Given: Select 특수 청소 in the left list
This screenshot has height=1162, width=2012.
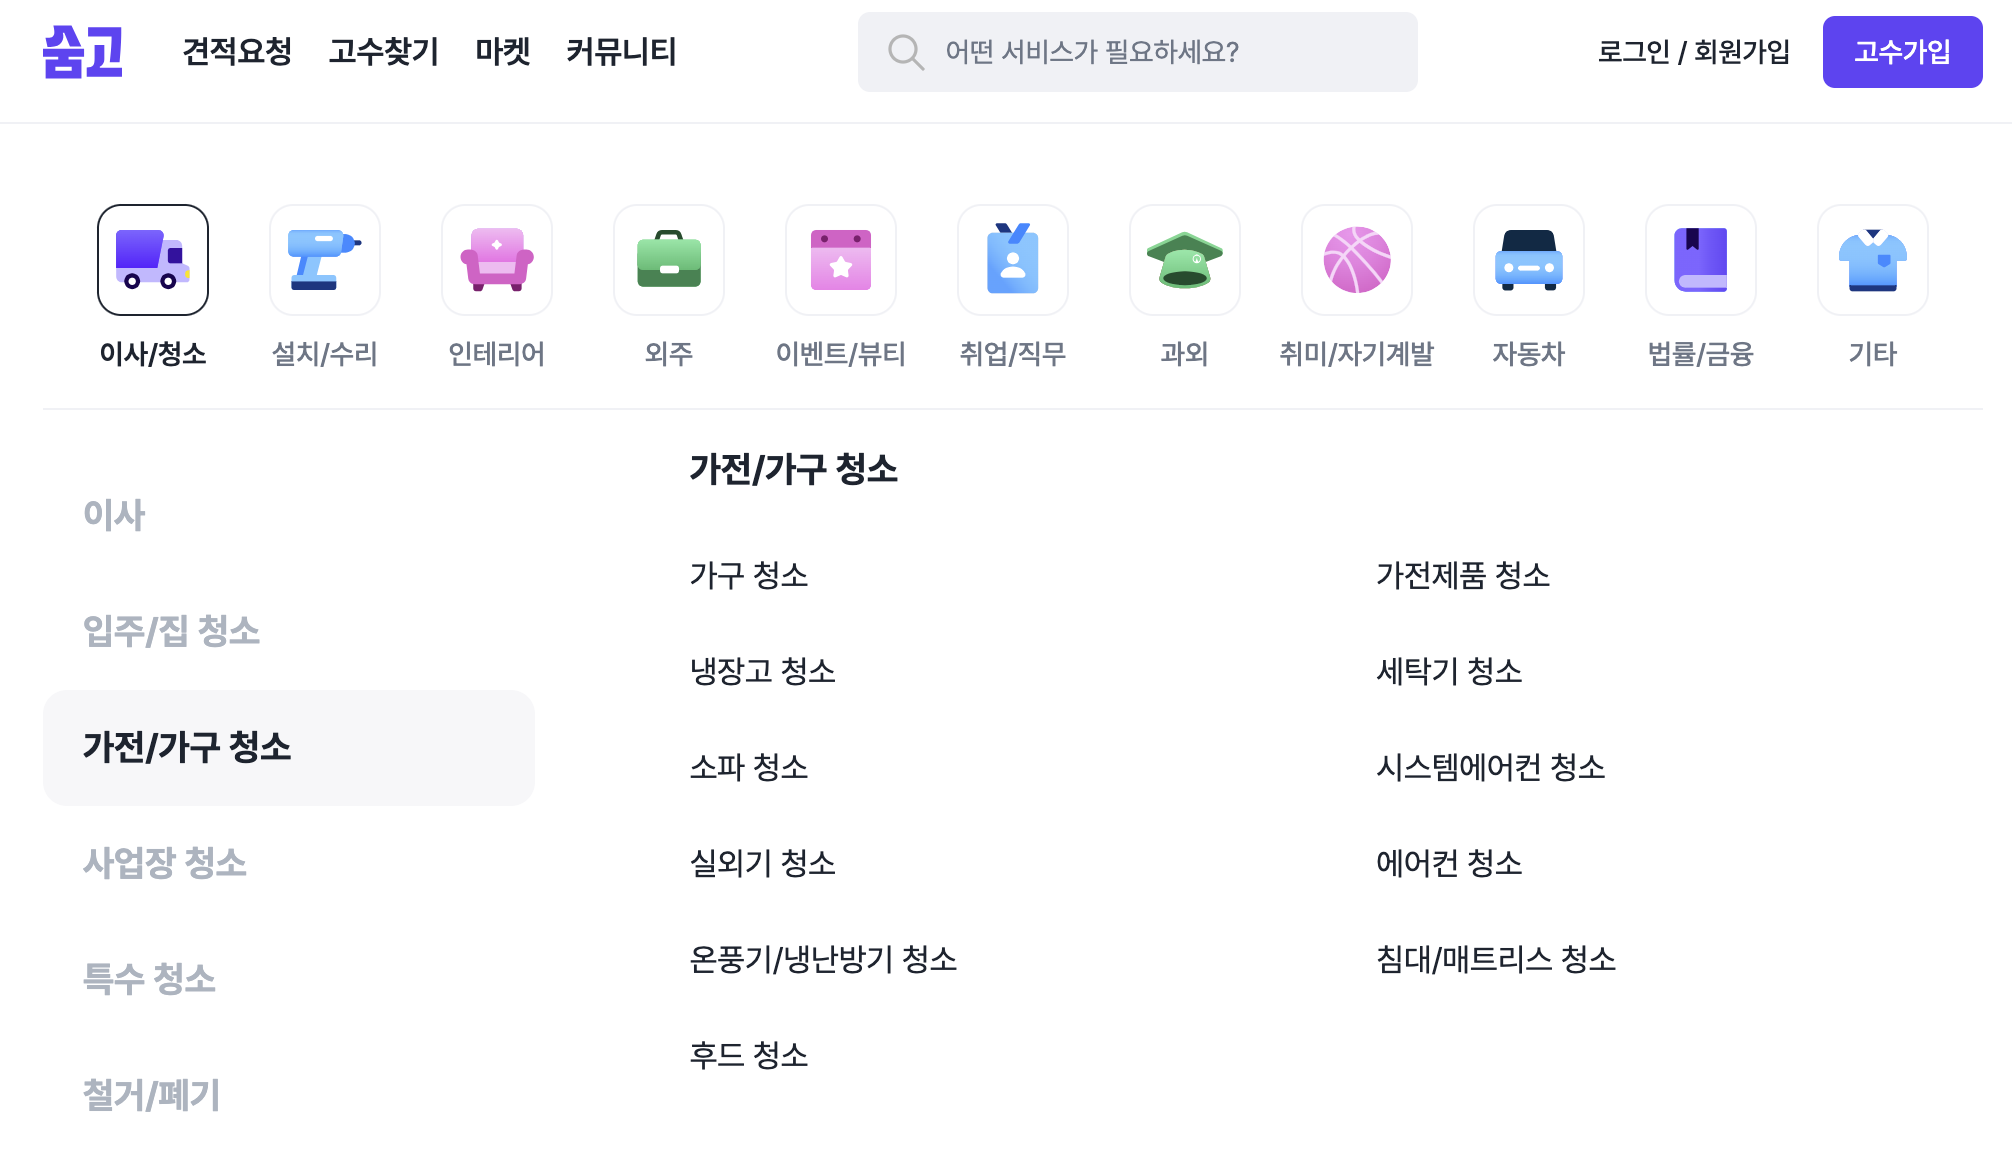Looking at the screenshot, I should (x=149, y=979).
